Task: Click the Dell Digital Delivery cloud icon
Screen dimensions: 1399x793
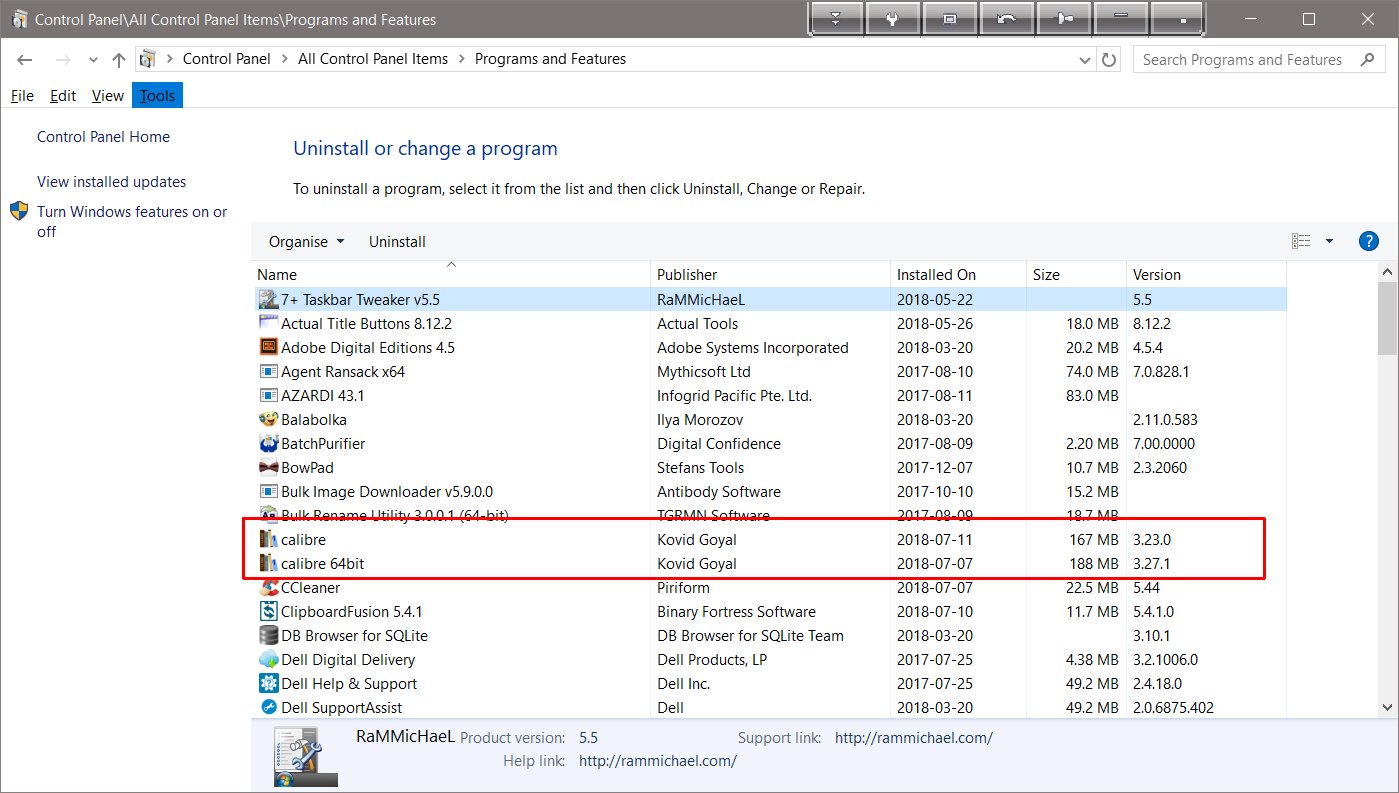Action: [268, 659]
